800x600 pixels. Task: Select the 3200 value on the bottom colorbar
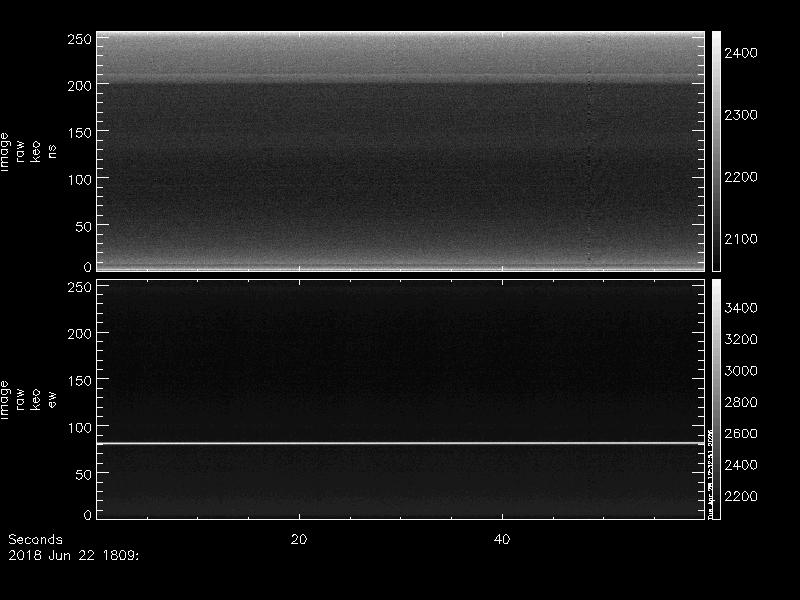click(741, 339)
